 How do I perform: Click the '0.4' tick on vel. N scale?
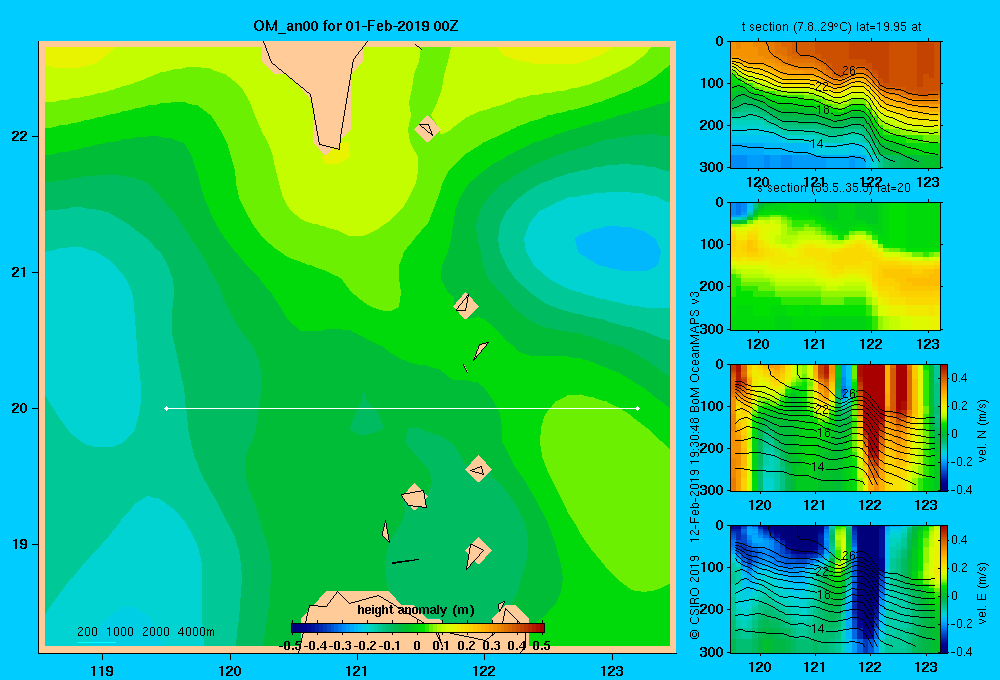[x=959, y=378]
